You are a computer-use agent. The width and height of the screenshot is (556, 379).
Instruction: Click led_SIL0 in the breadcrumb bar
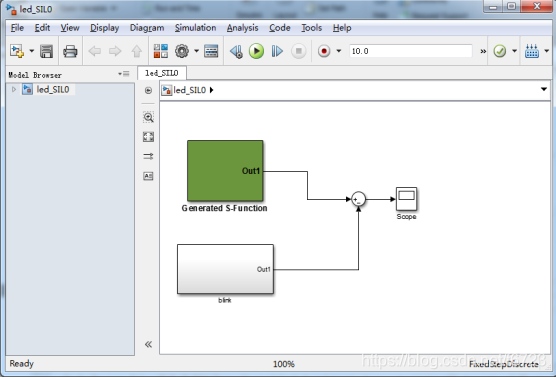click(190, 90)
